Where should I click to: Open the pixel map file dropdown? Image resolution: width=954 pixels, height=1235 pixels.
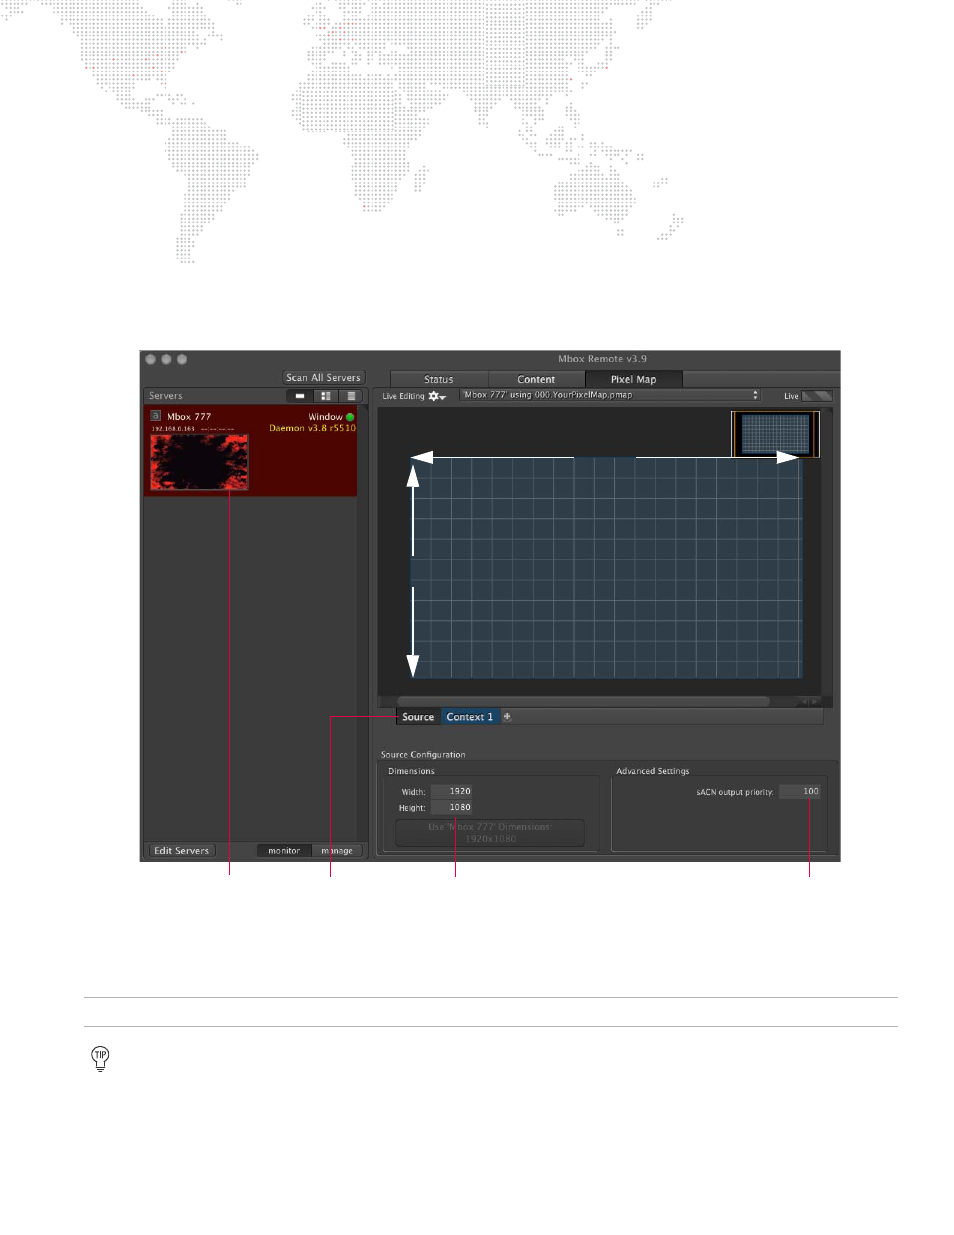point(610,395)
